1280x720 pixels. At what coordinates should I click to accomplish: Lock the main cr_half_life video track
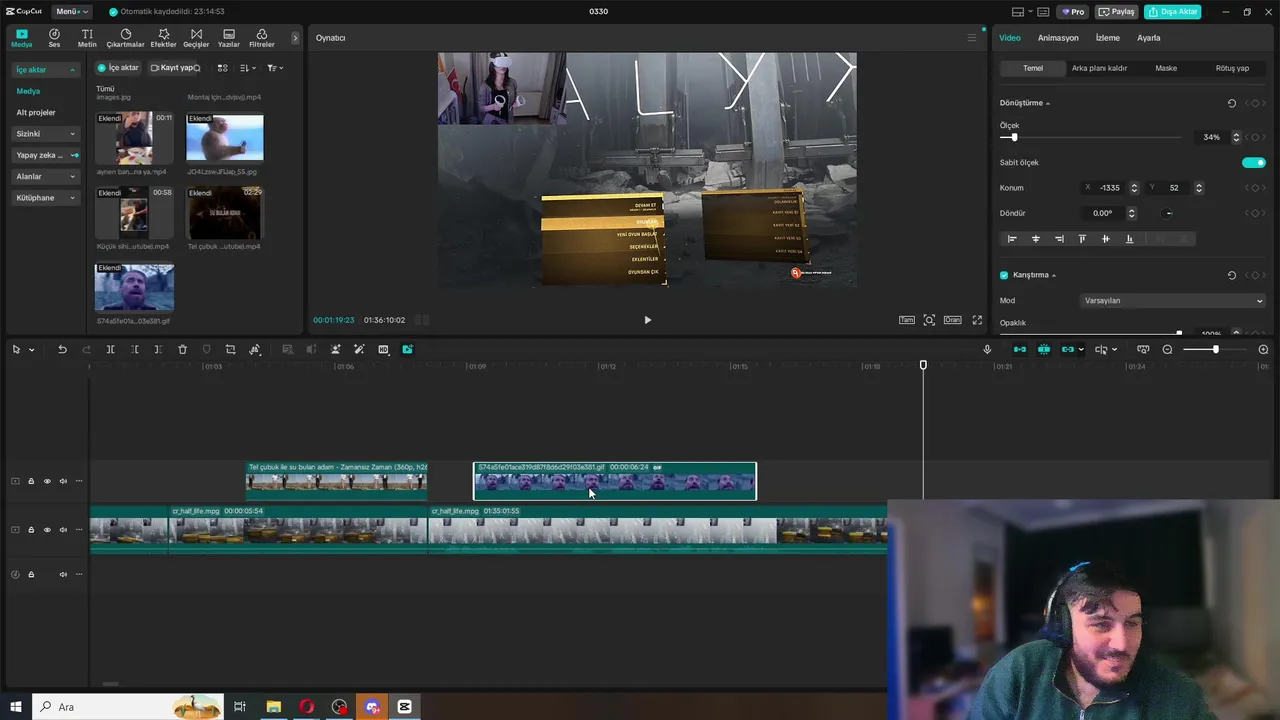coord(31,530)
